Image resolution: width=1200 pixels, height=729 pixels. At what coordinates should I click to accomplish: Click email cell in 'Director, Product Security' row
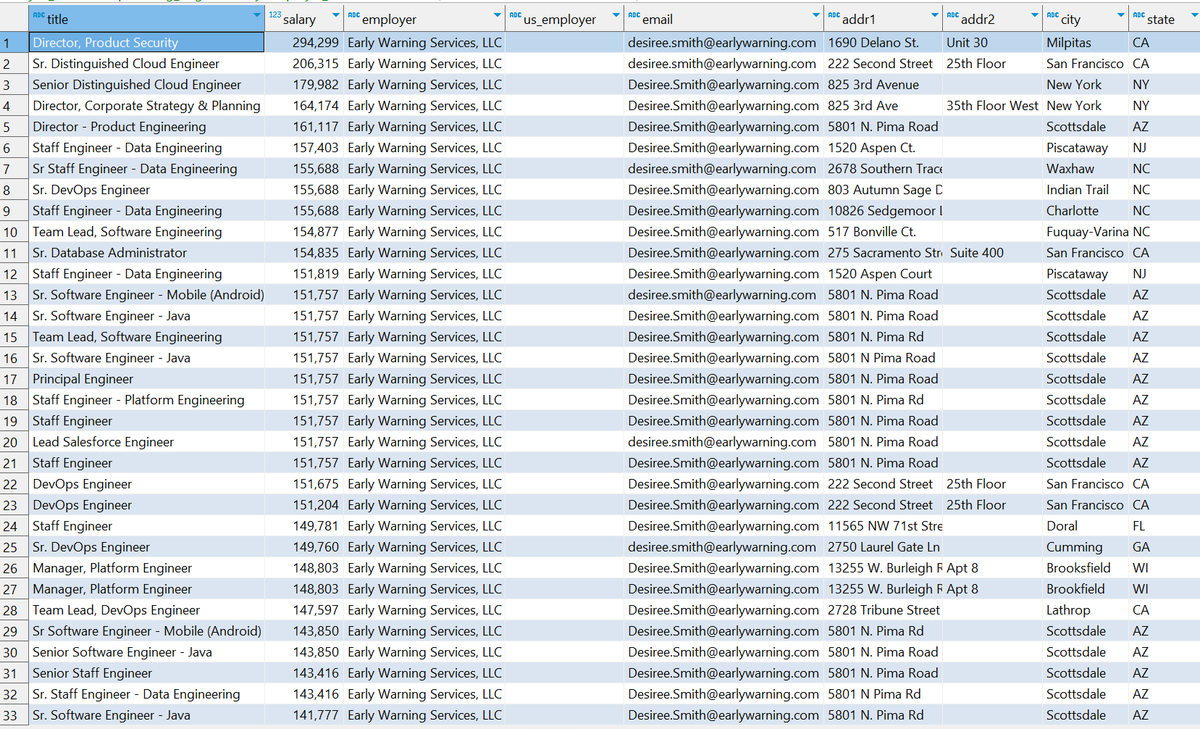tap(724, 43)
